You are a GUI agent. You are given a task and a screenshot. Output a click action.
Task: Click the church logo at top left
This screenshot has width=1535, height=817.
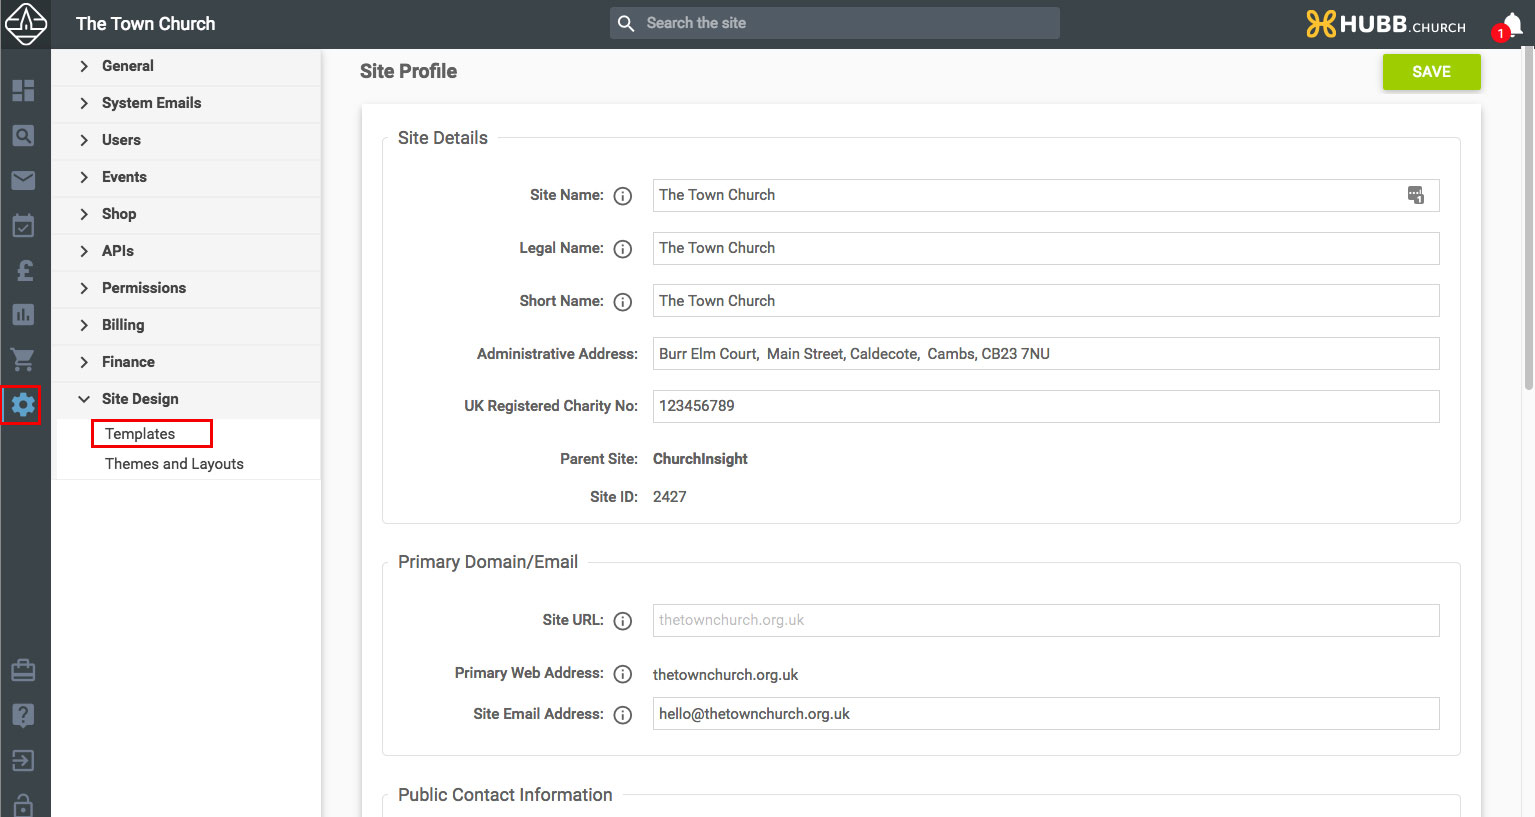click(25, 24)
